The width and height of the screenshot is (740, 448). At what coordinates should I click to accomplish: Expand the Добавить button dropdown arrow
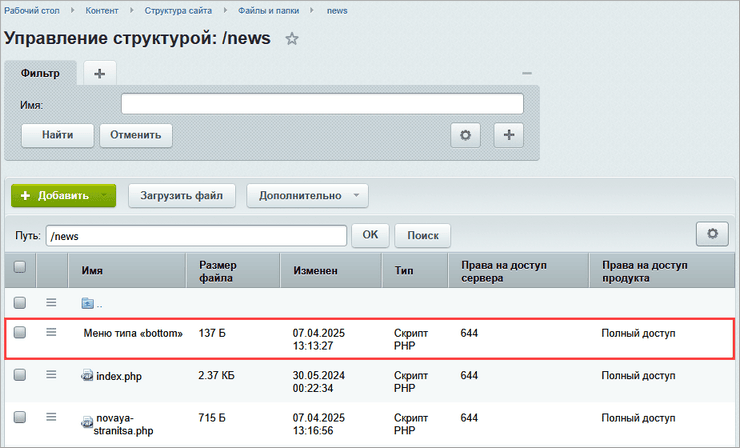pos(105,196)
